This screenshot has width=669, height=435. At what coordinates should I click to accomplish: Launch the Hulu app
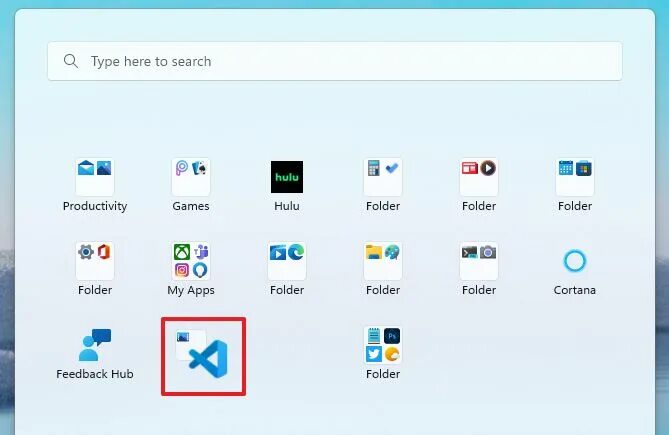point(287,177)
